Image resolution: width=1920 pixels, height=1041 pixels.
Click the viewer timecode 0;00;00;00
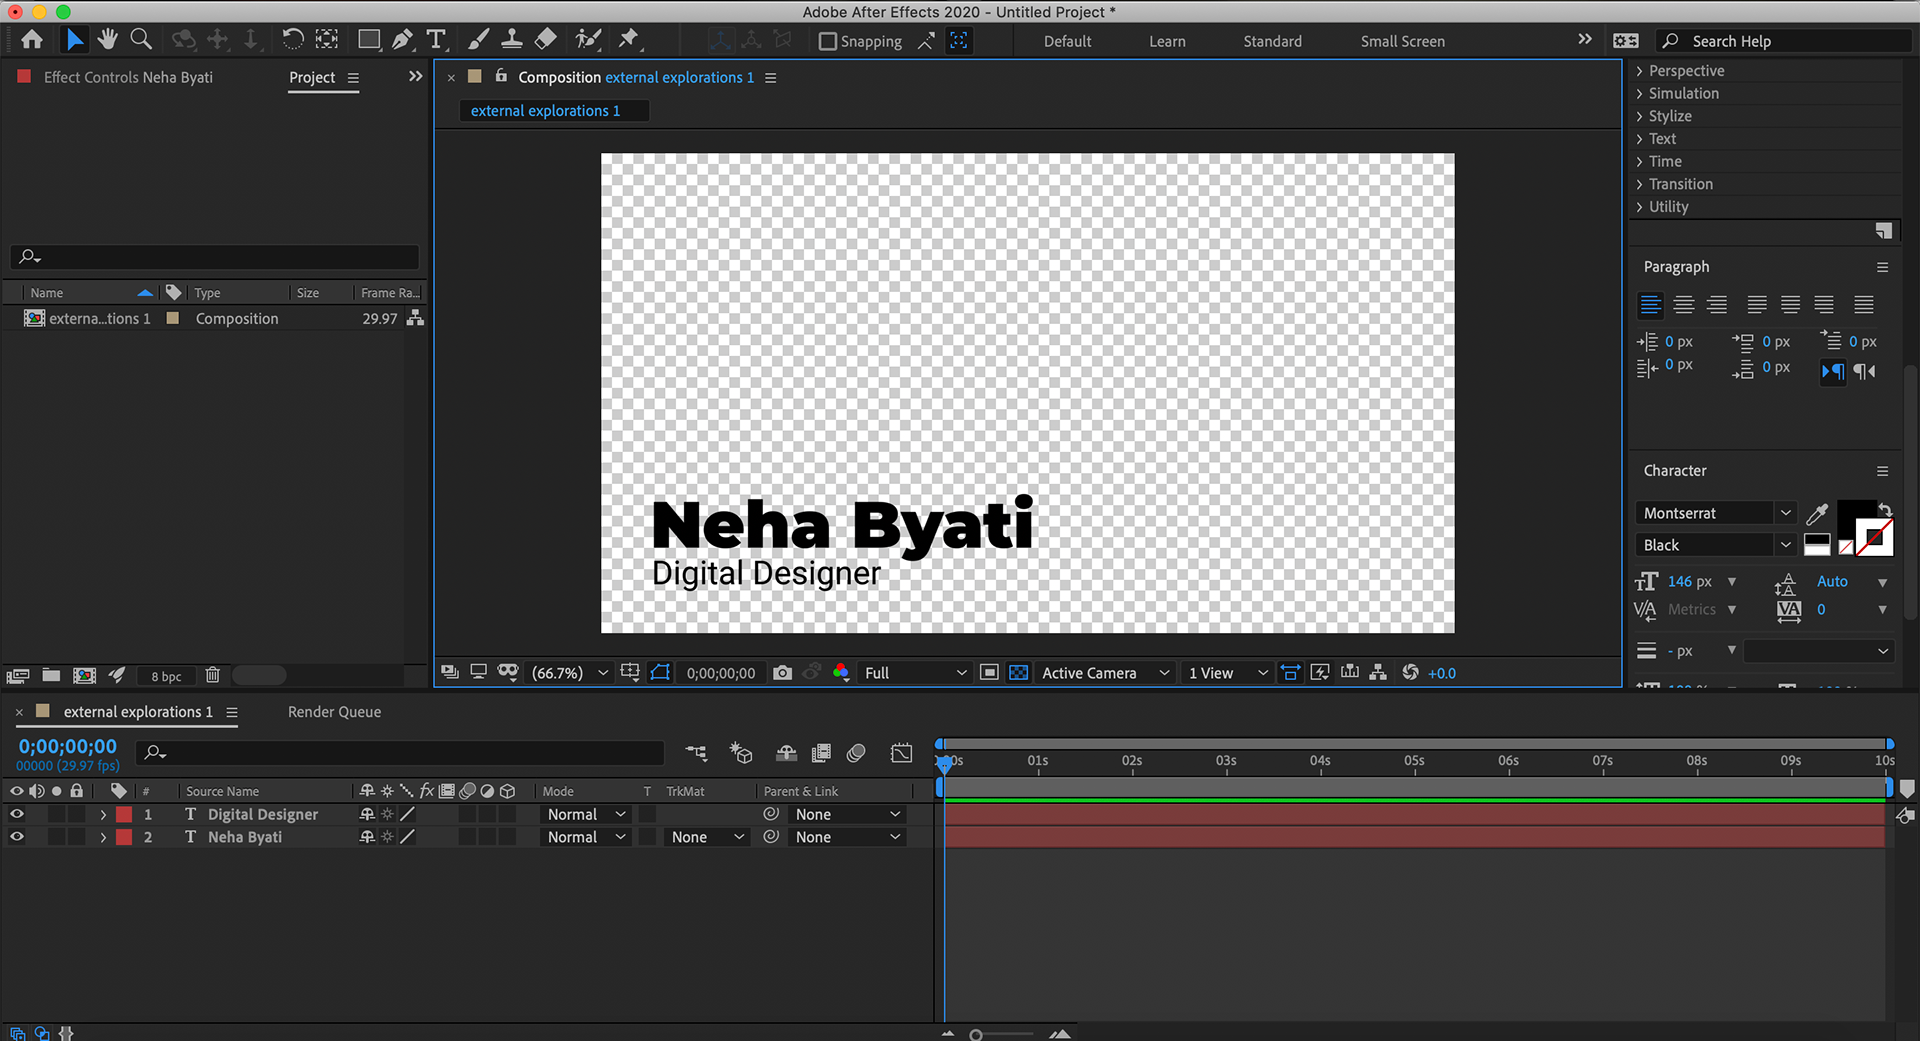coord(721,673)
